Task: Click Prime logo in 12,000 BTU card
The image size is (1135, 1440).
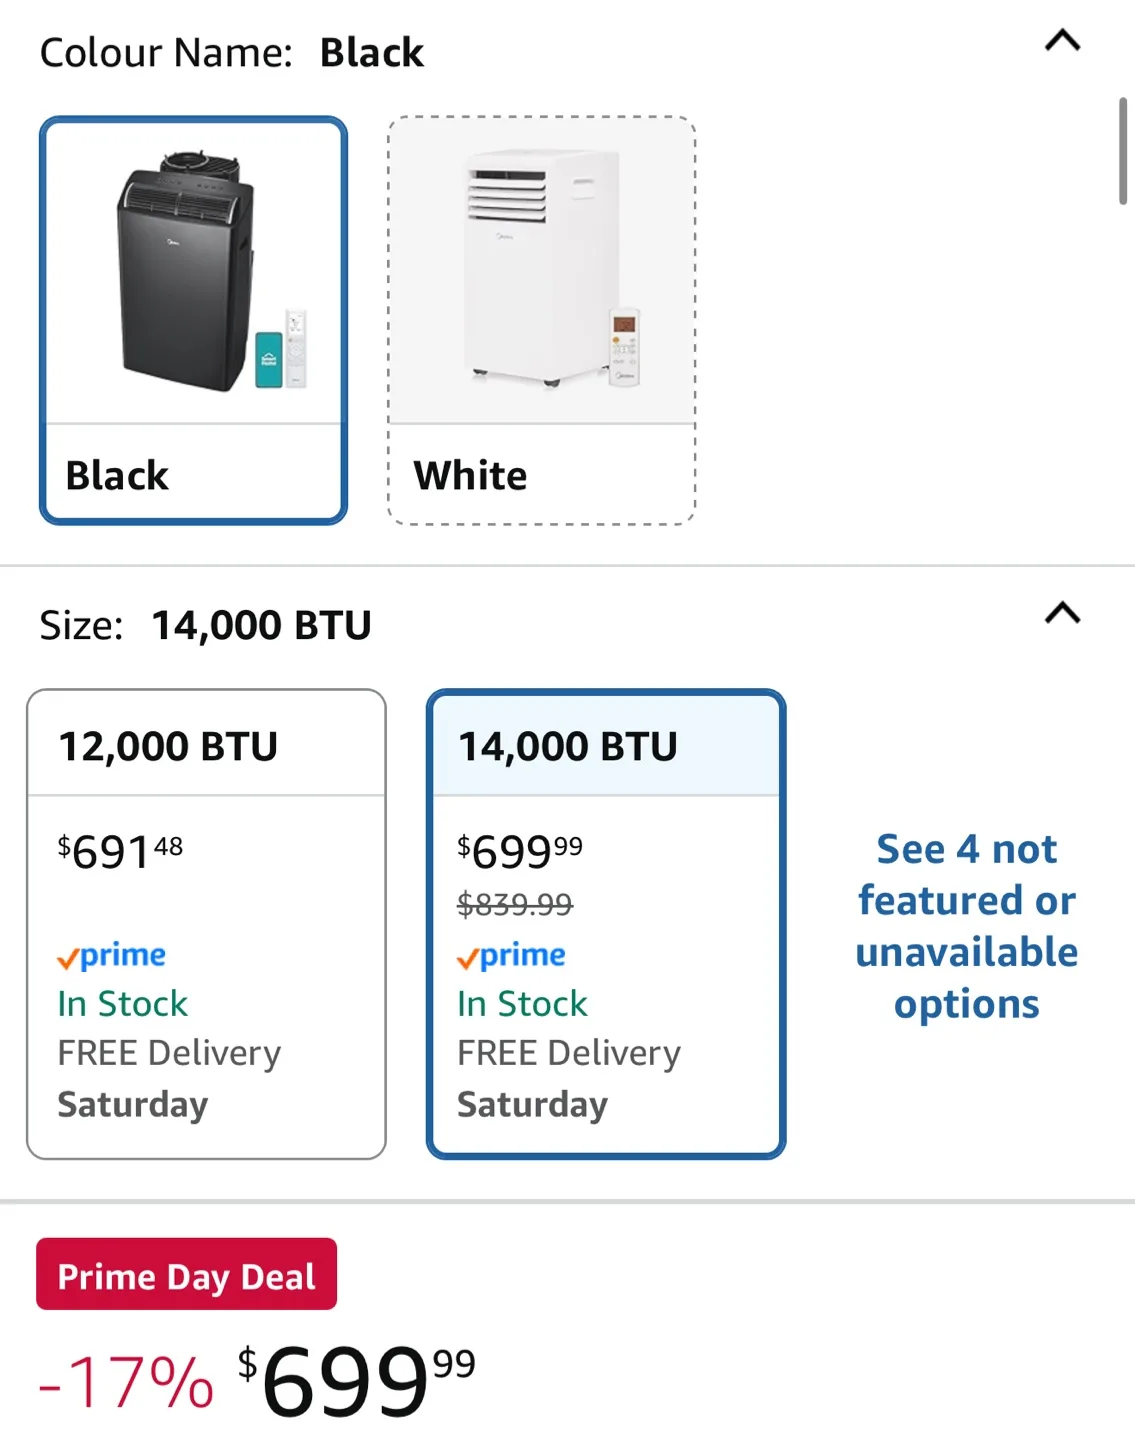Action: 112,956
